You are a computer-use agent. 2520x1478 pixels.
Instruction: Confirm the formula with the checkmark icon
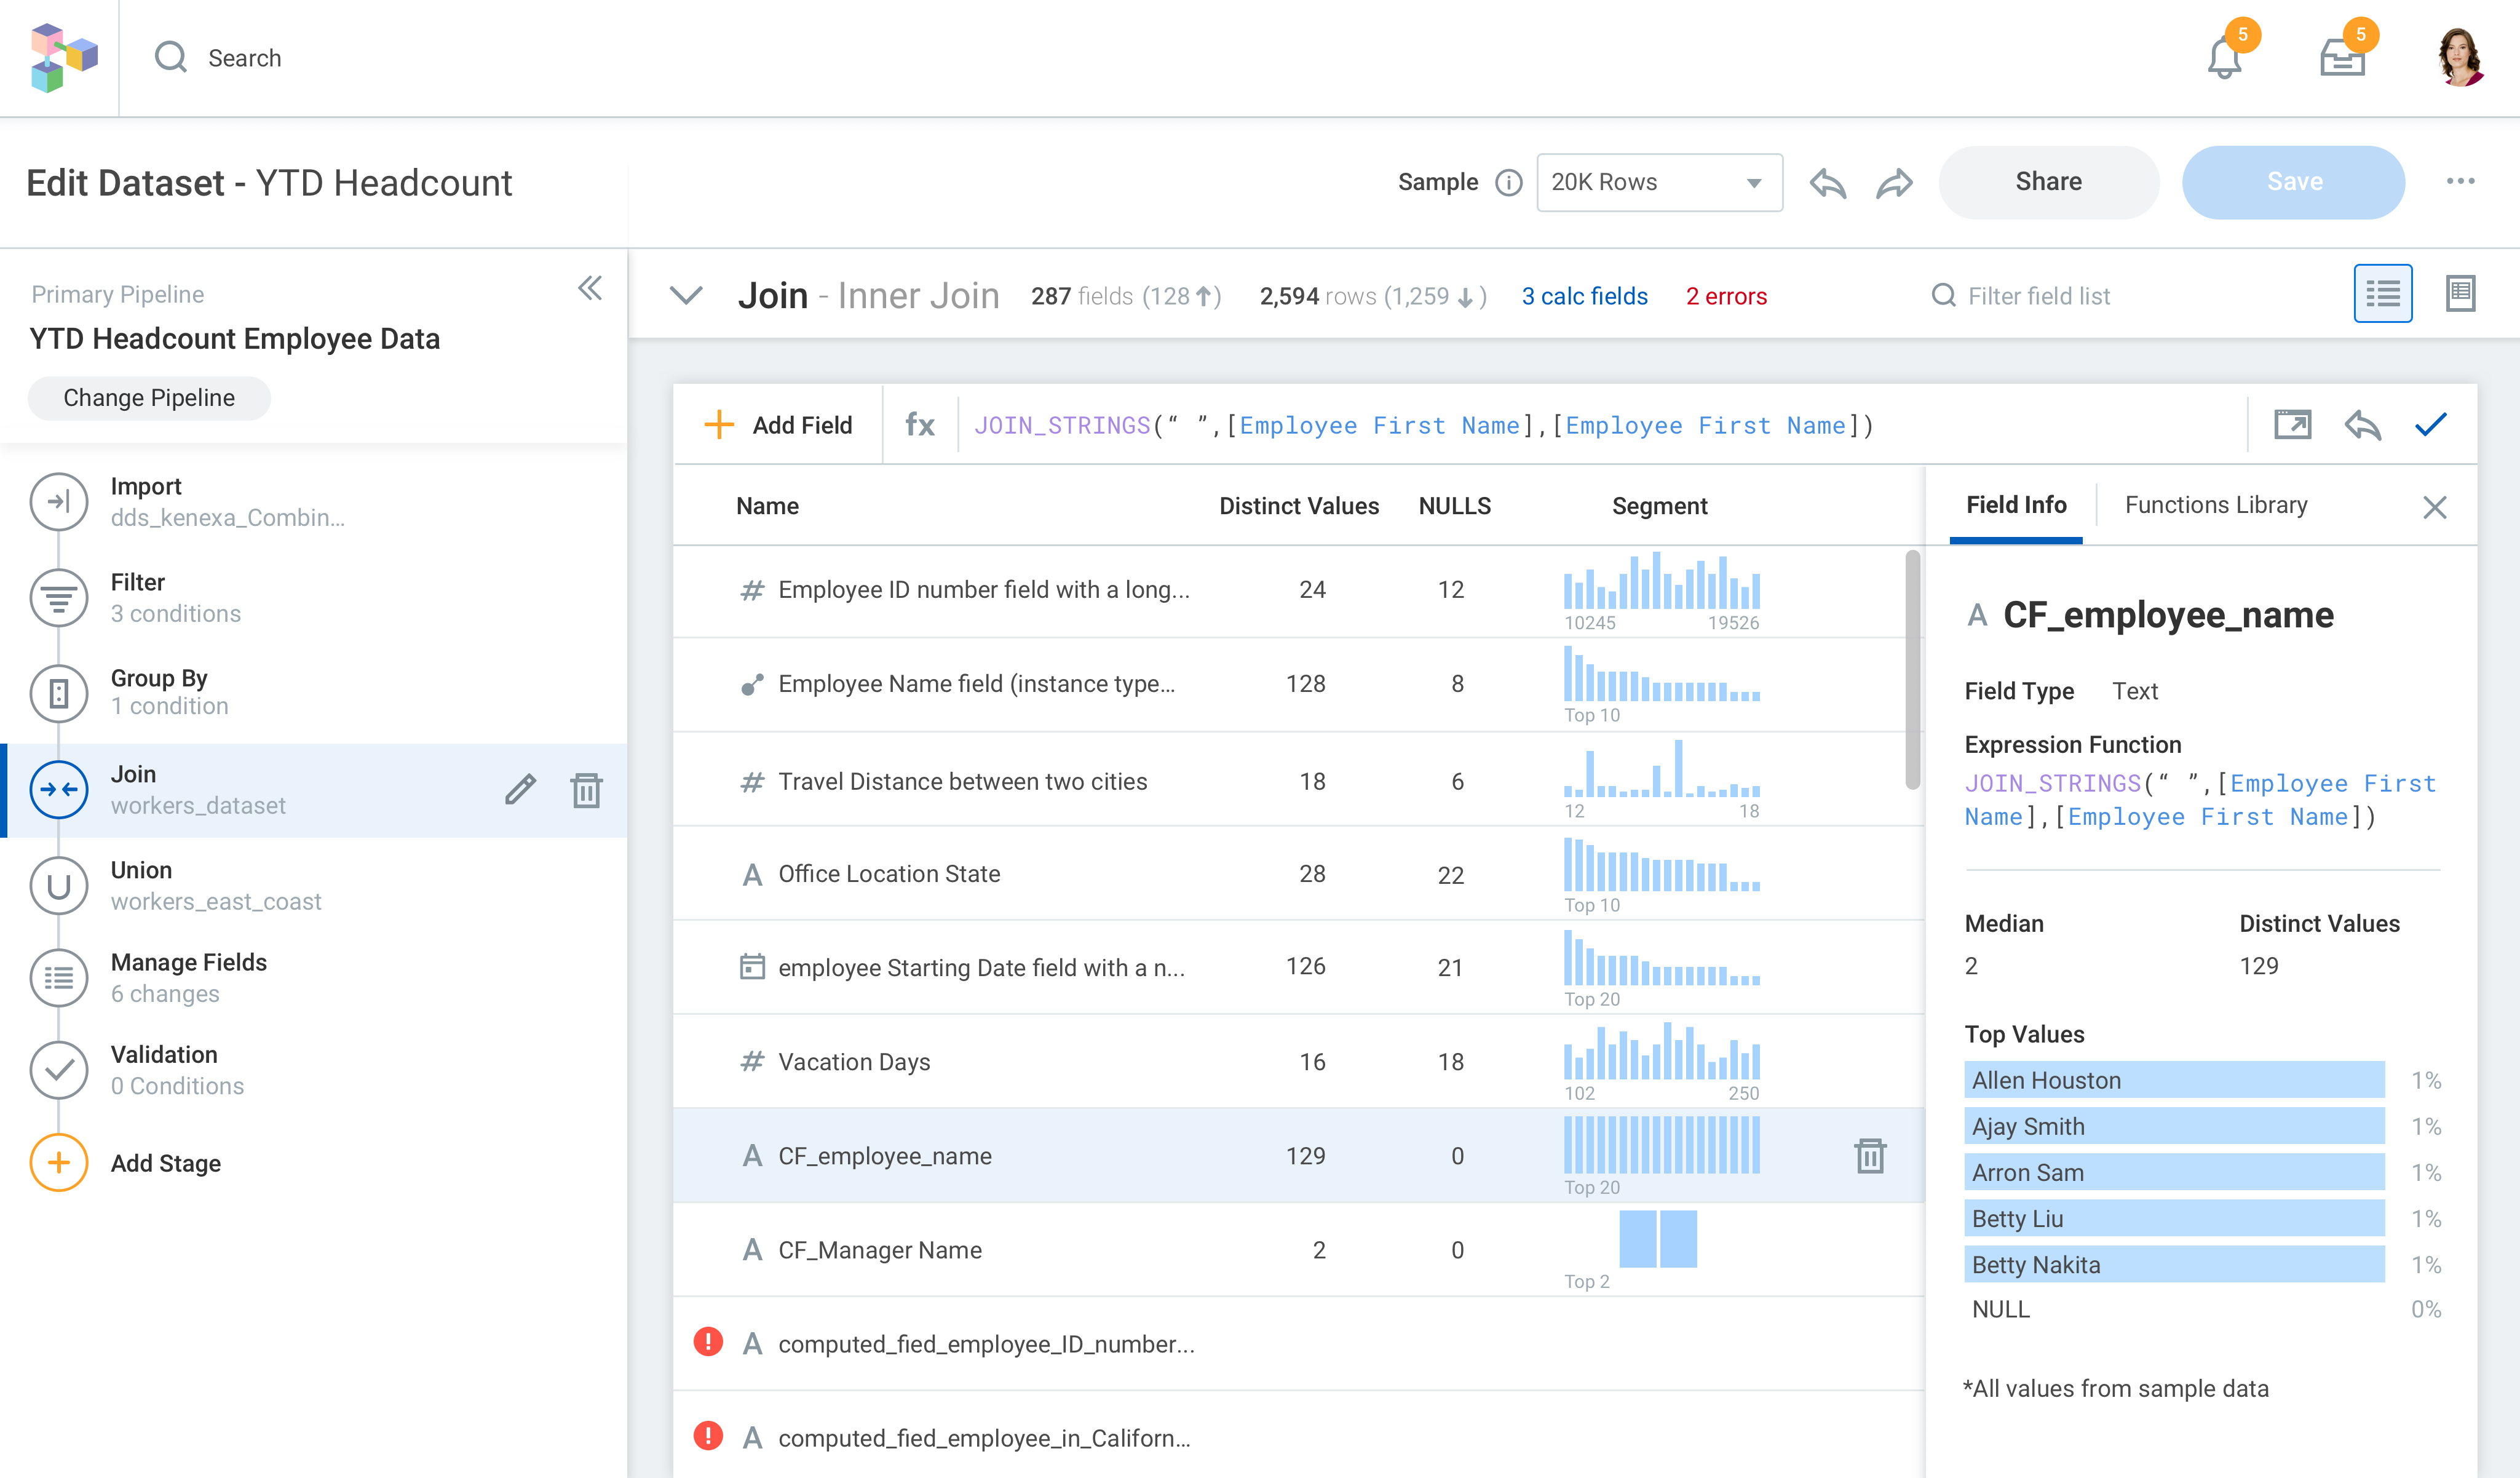[x=2430, y=425]
